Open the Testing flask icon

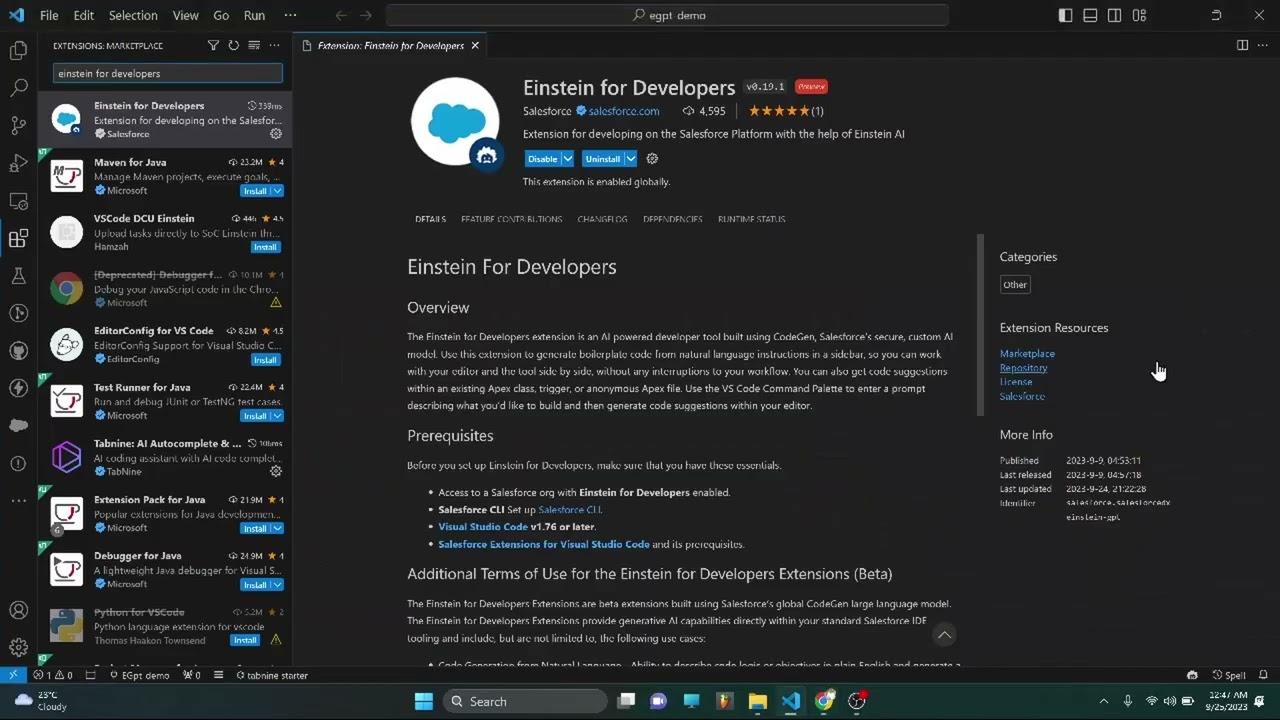coord(18,276)
